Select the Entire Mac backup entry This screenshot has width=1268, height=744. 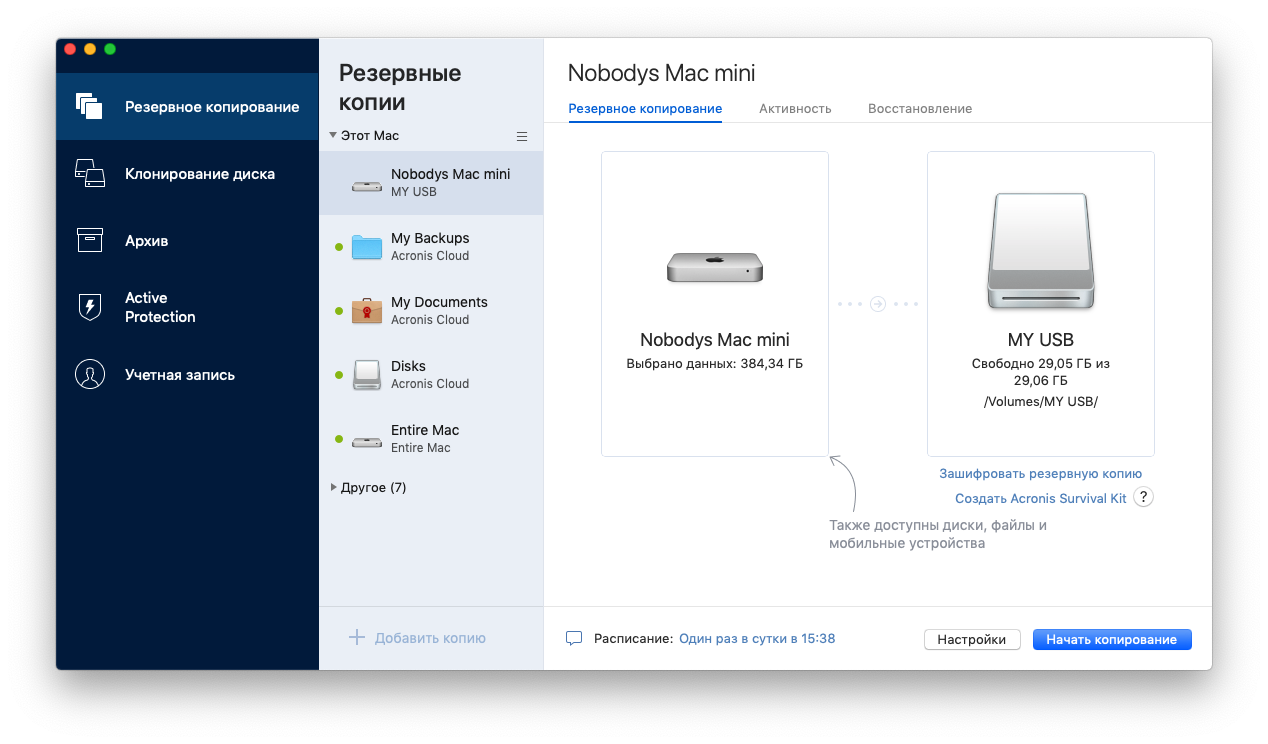point(431,439)
